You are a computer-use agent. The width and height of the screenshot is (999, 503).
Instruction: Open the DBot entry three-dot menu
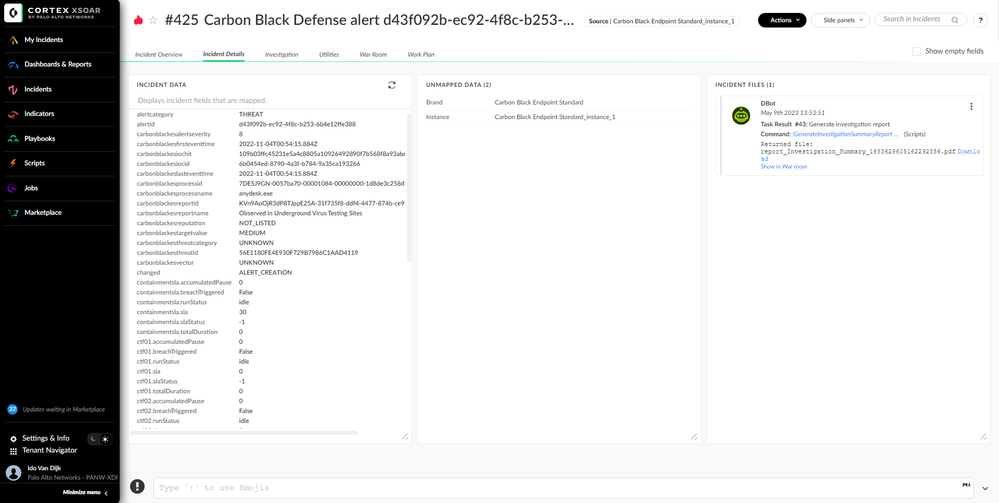click(x=971, y=106)
